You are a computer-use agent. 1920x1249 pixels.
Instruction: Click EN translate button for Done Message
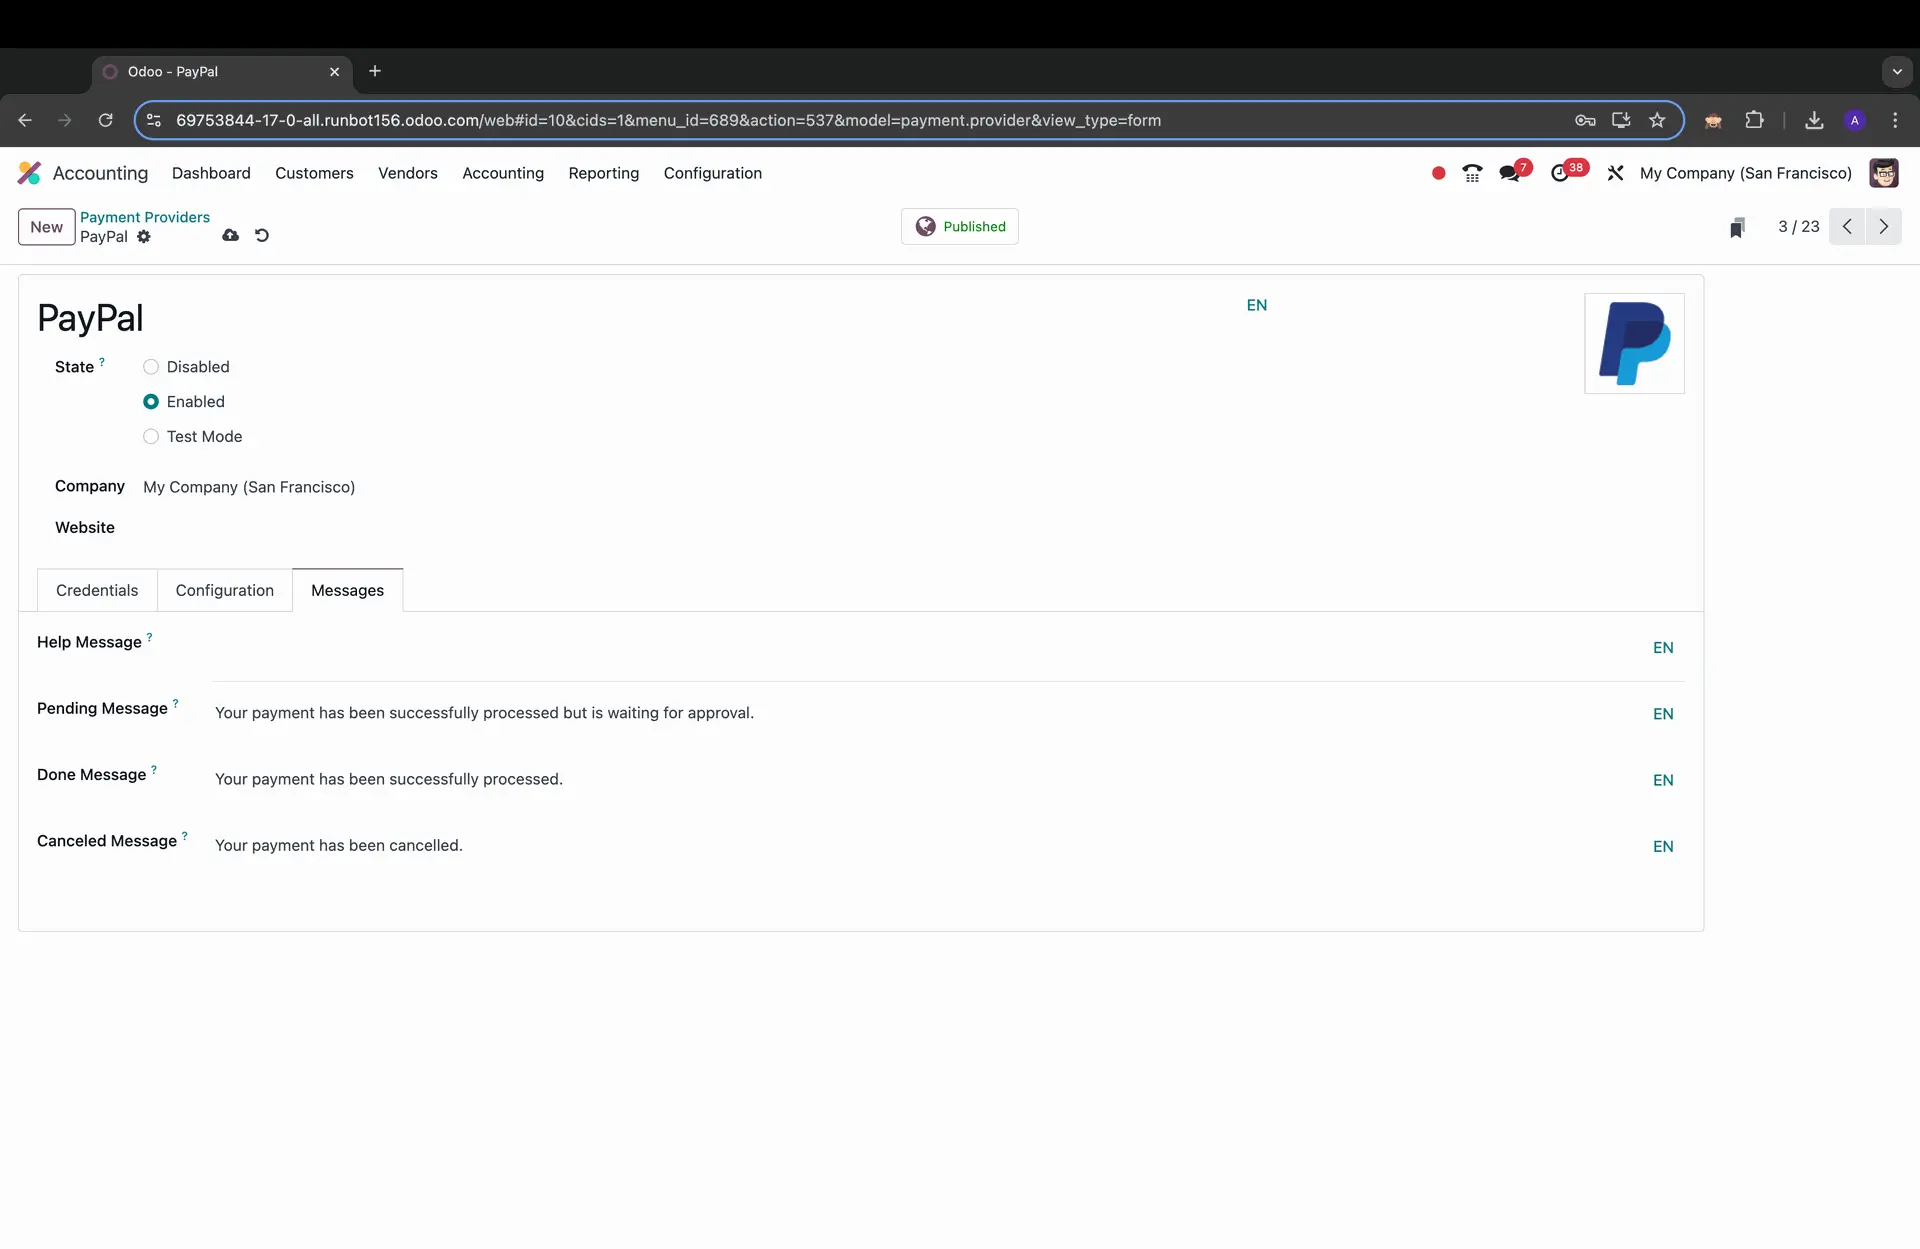tap(1663, 780)
